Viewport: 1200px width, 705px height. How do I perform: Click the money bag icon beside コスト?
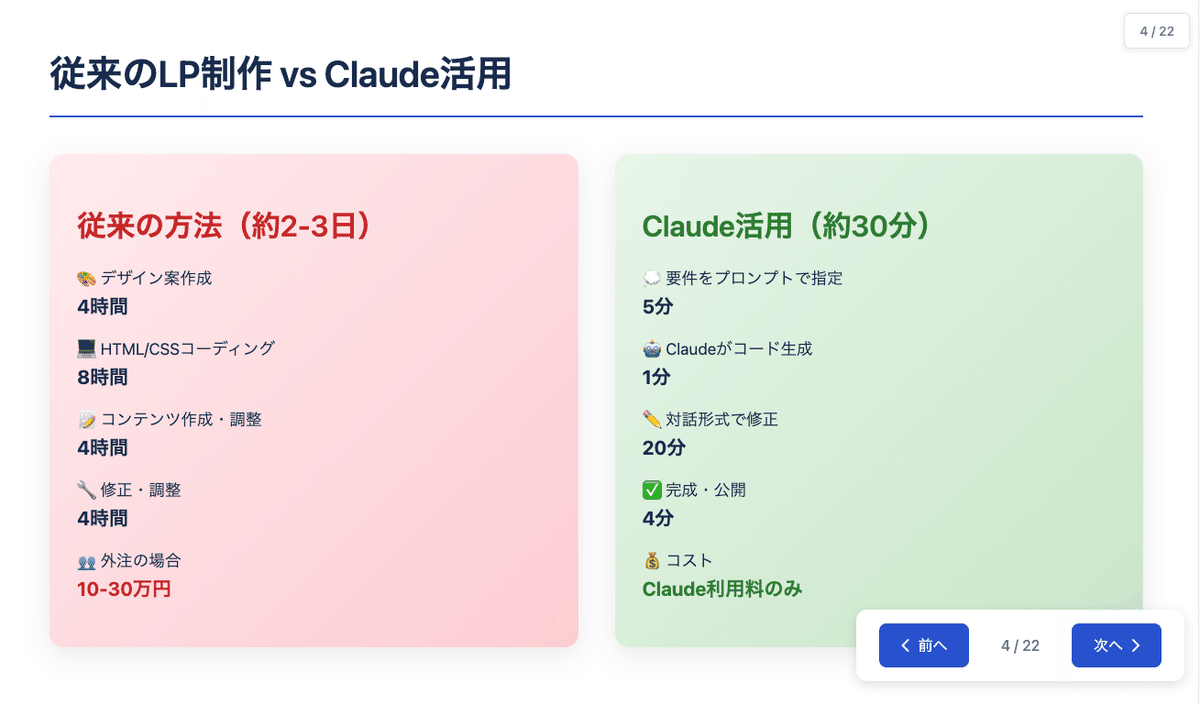652,561
